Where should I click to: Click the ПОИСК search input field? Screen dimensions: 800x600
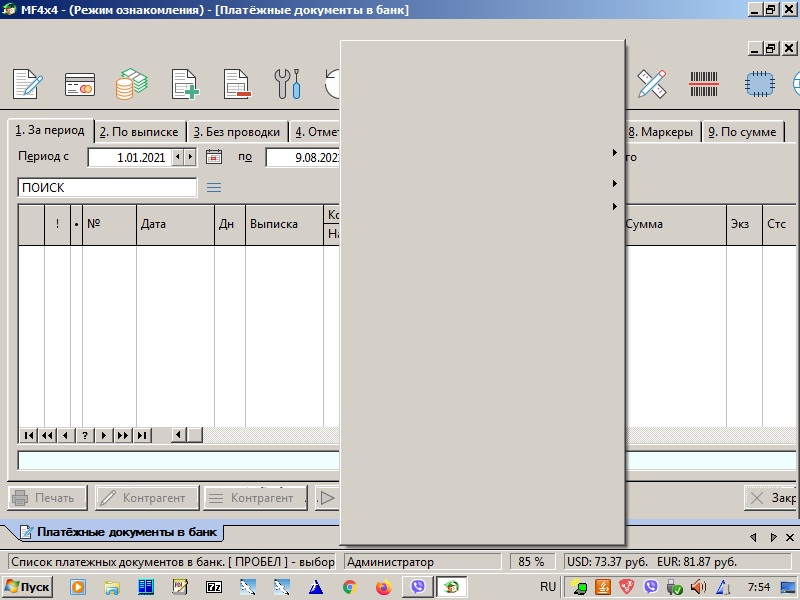107,187
